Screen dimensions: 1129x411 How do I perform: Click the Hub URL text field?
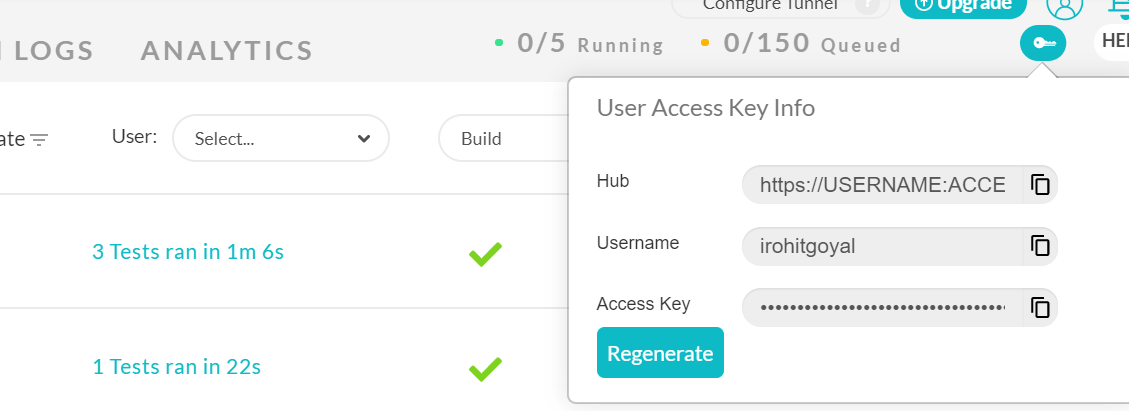[882, 185]
